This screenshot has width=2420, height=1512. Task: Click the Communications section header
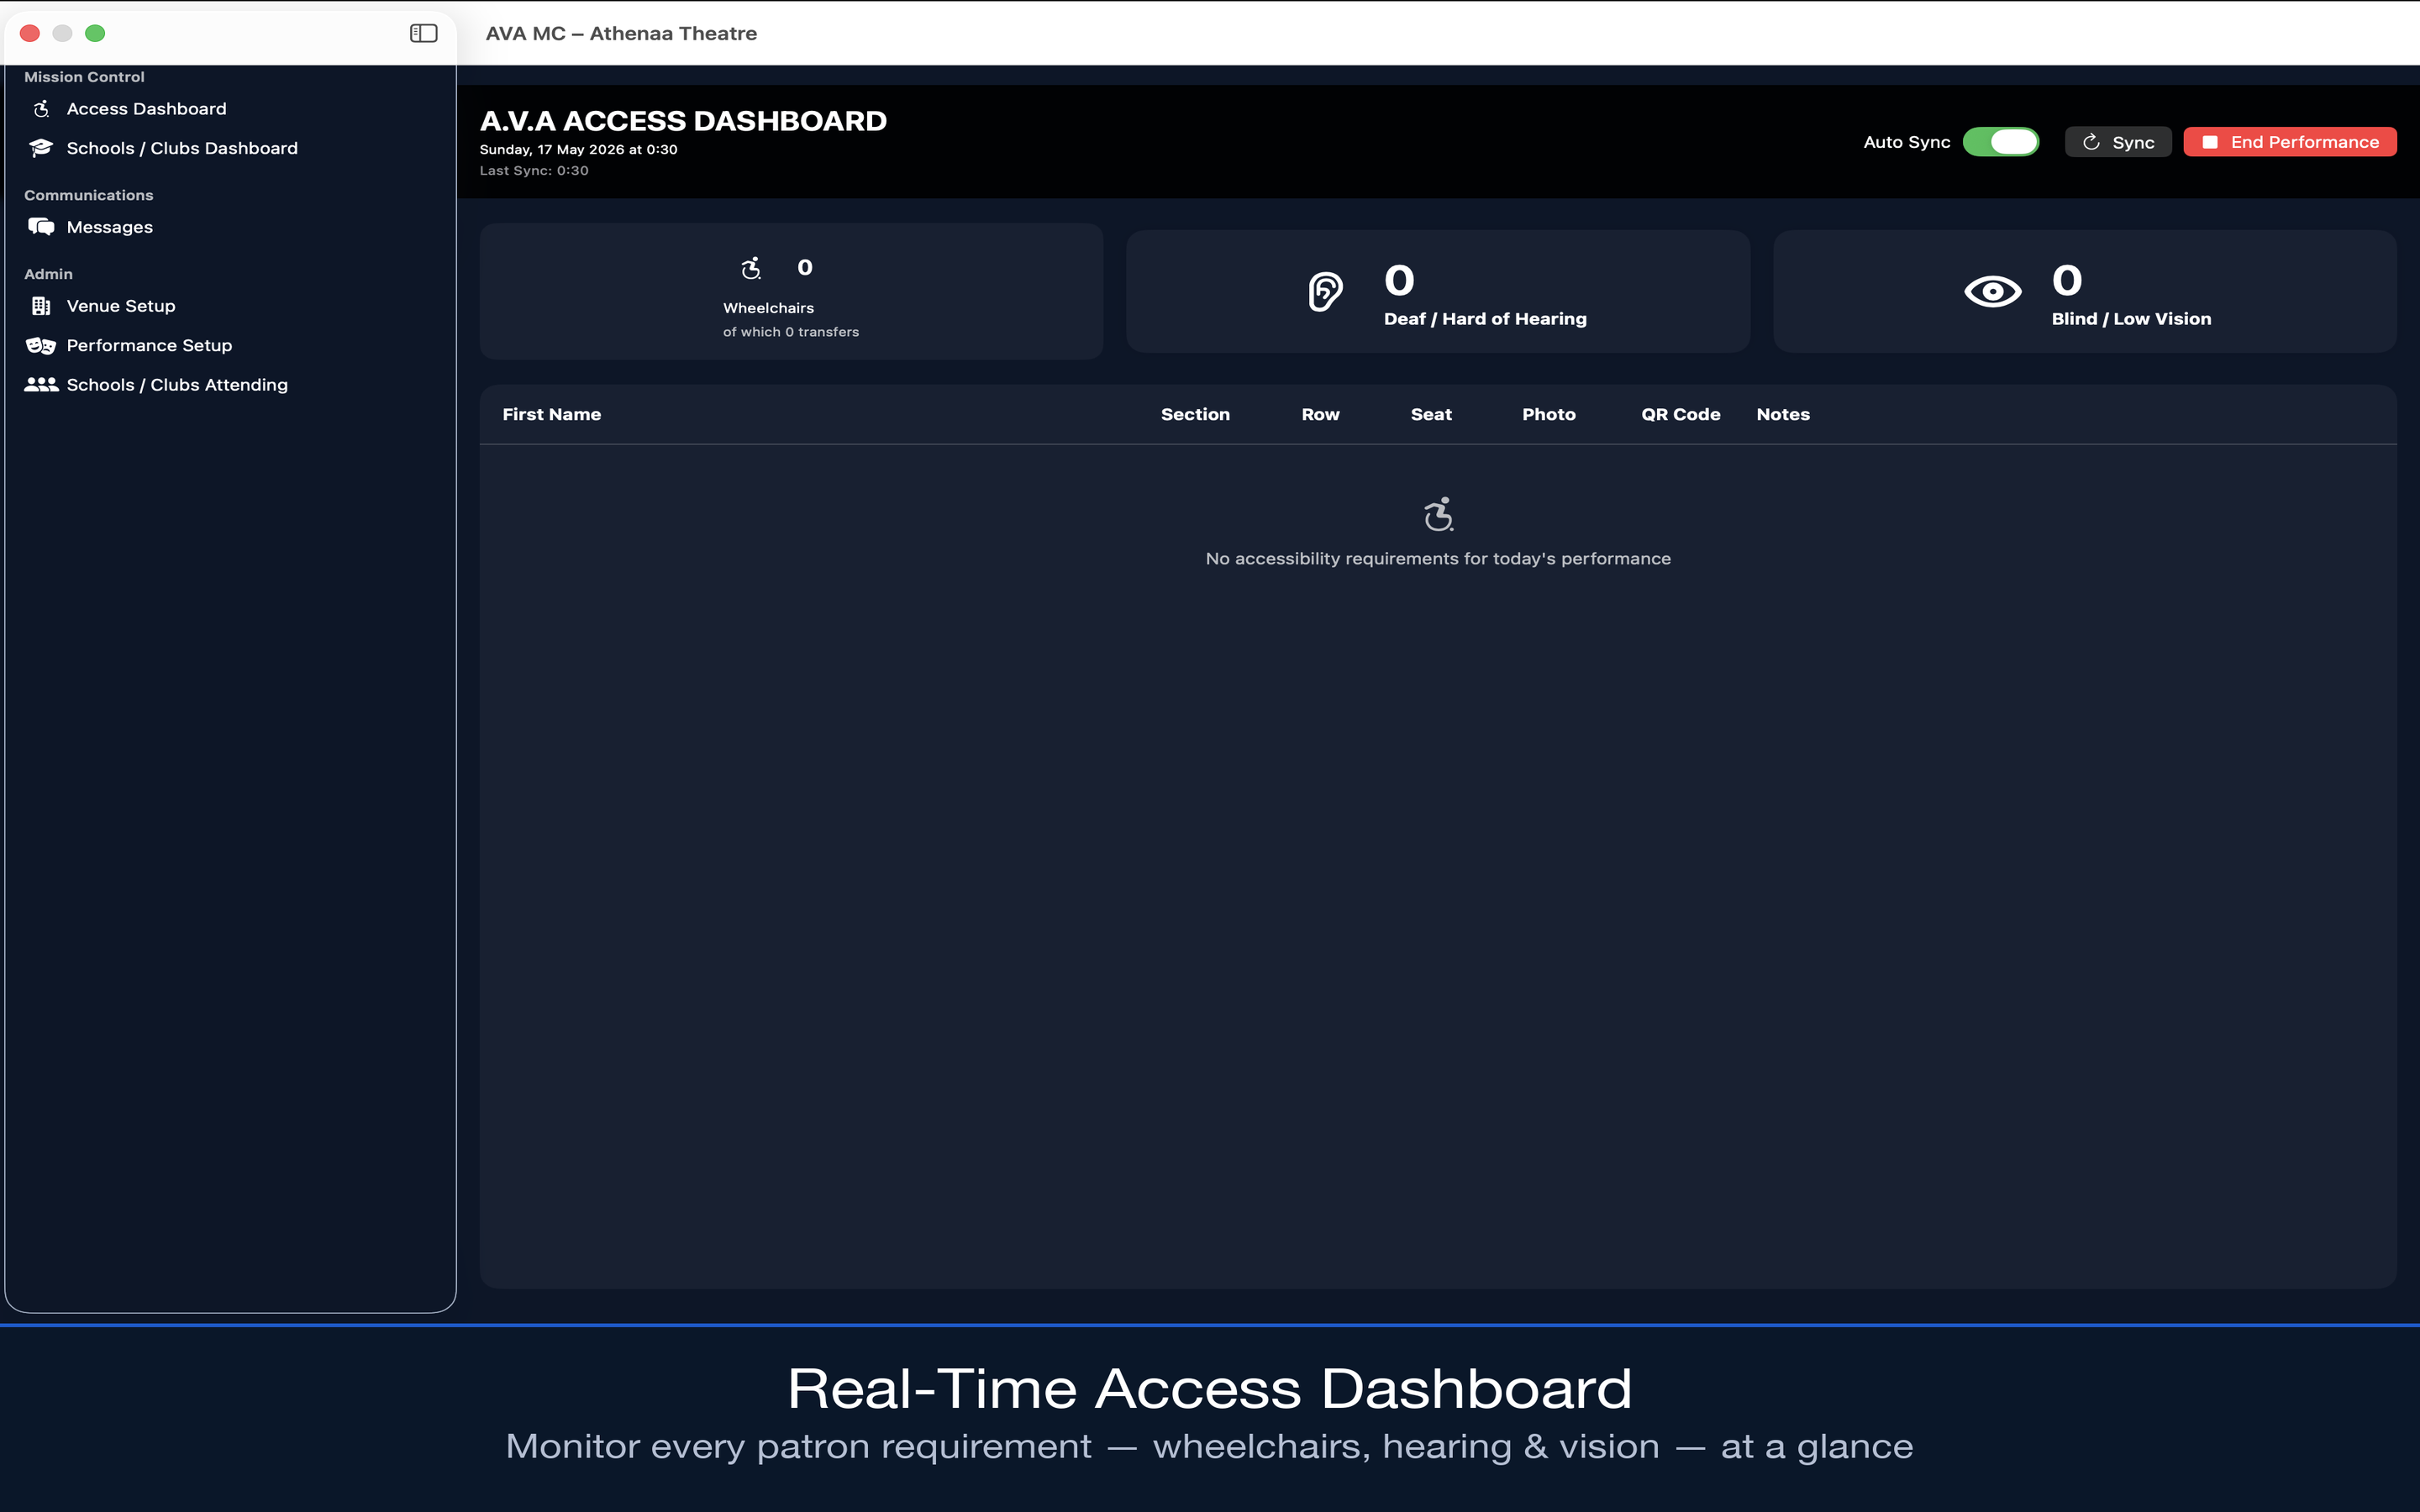pyautogui.click(x=88, y=195)
